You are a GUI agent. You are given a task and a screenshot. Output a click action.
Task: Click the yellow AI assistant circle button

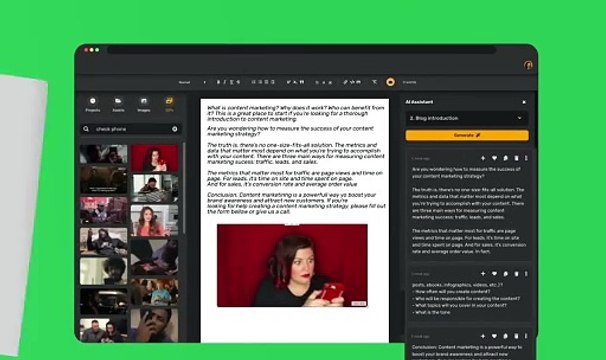click(x=390, y=82)
